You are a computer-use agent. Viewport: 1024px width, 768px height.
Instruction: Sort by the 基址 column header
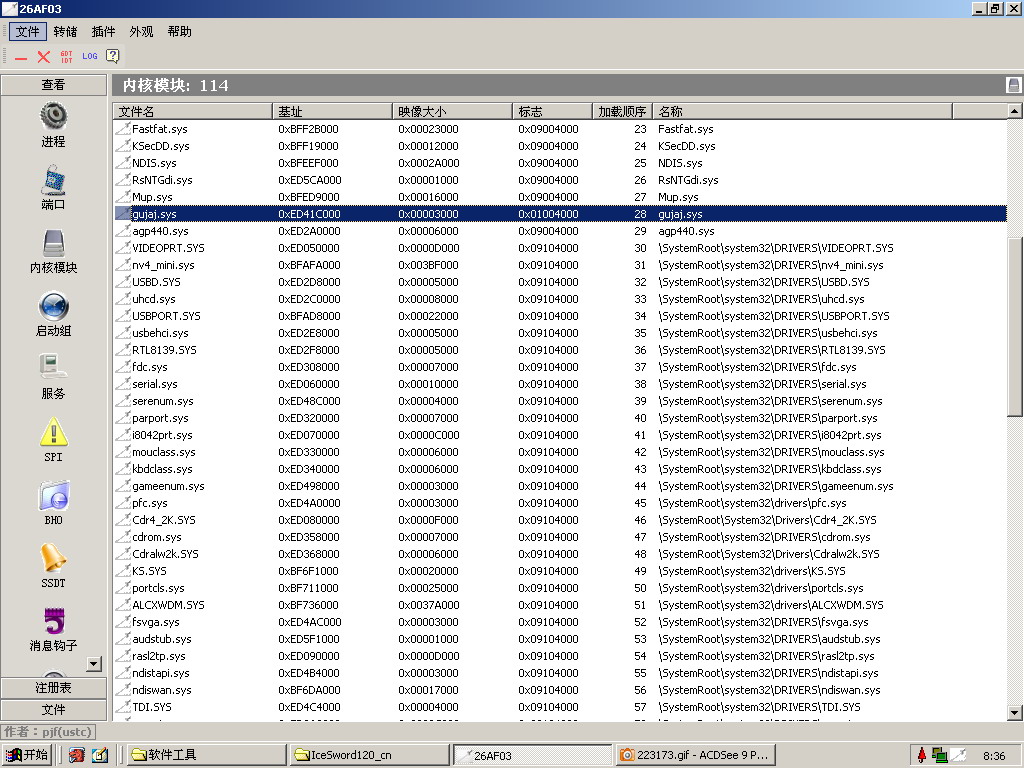pos(332,112)
